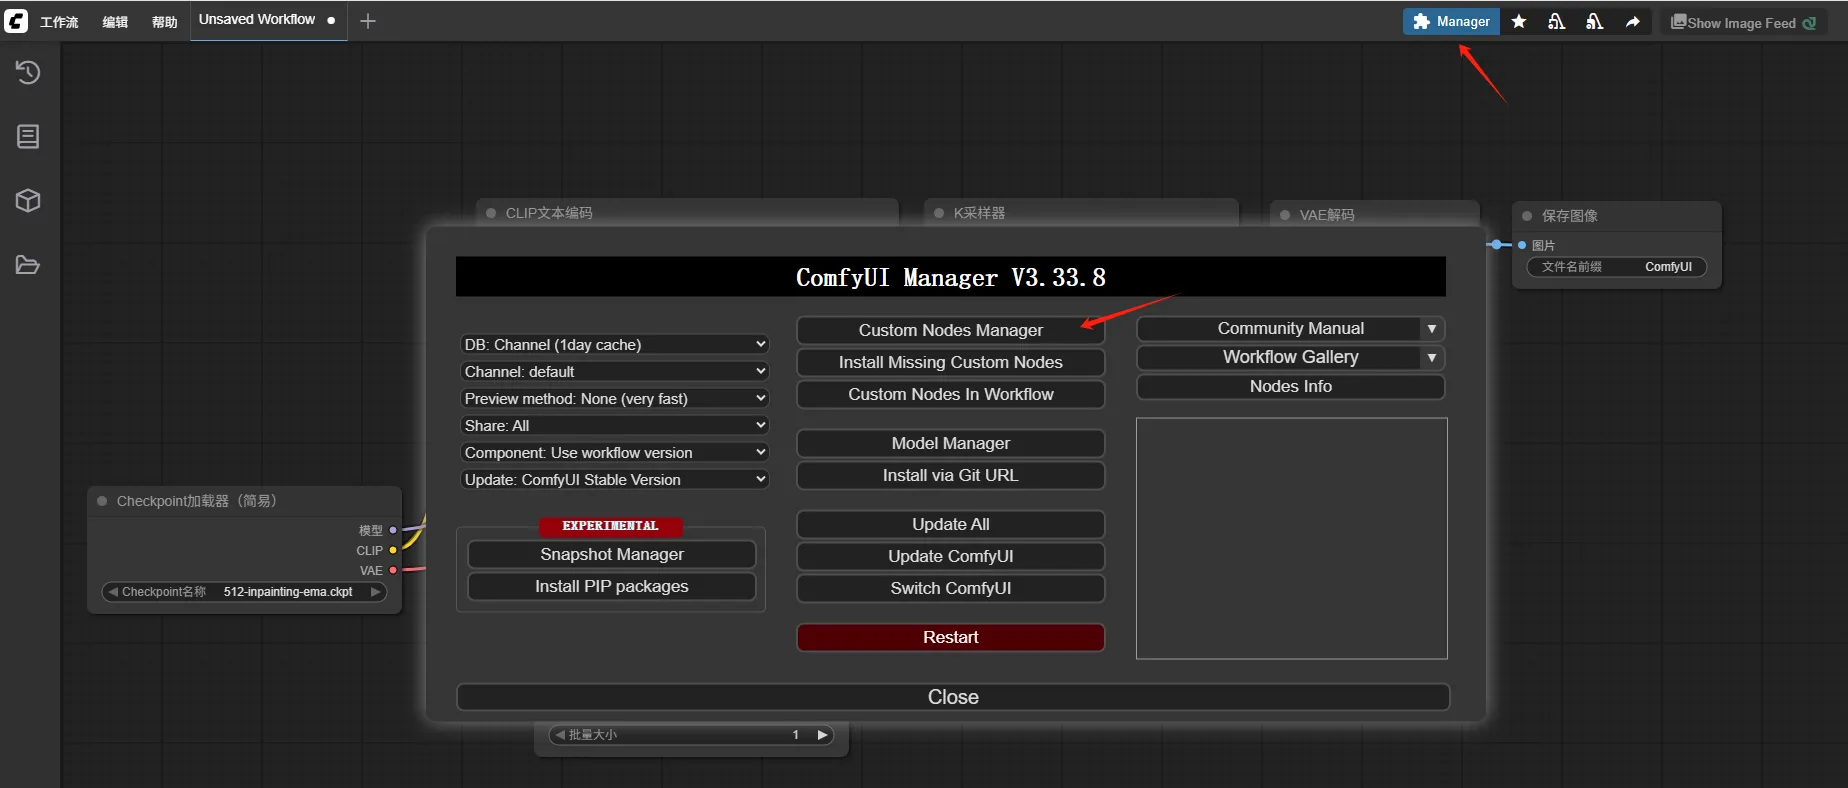Viewport: 1848px width, 788px height.
Task: Open Nodes Info
Action: point(1291,386)
